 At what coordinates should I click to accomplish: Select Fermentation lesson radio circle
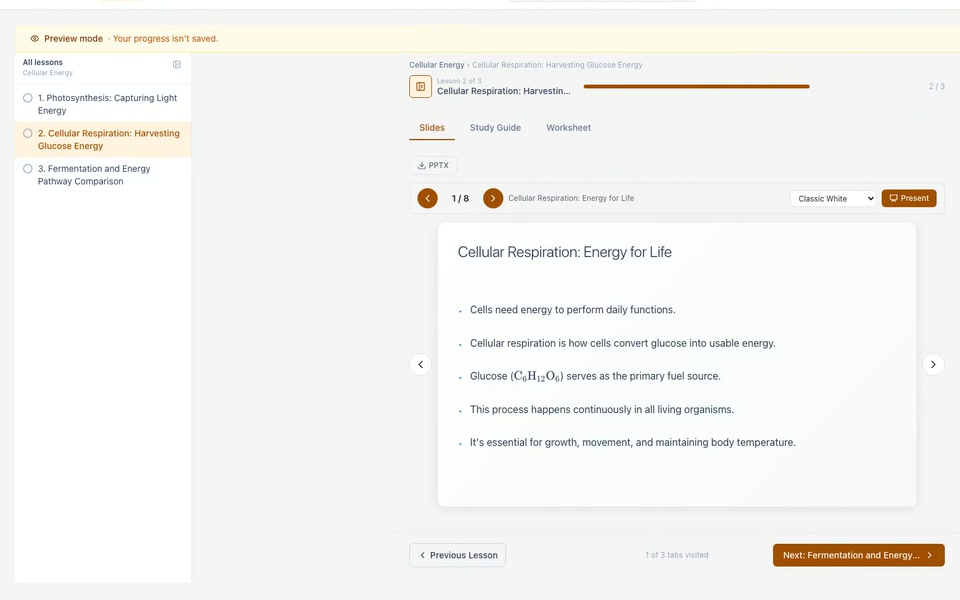(x=28, y=169)
